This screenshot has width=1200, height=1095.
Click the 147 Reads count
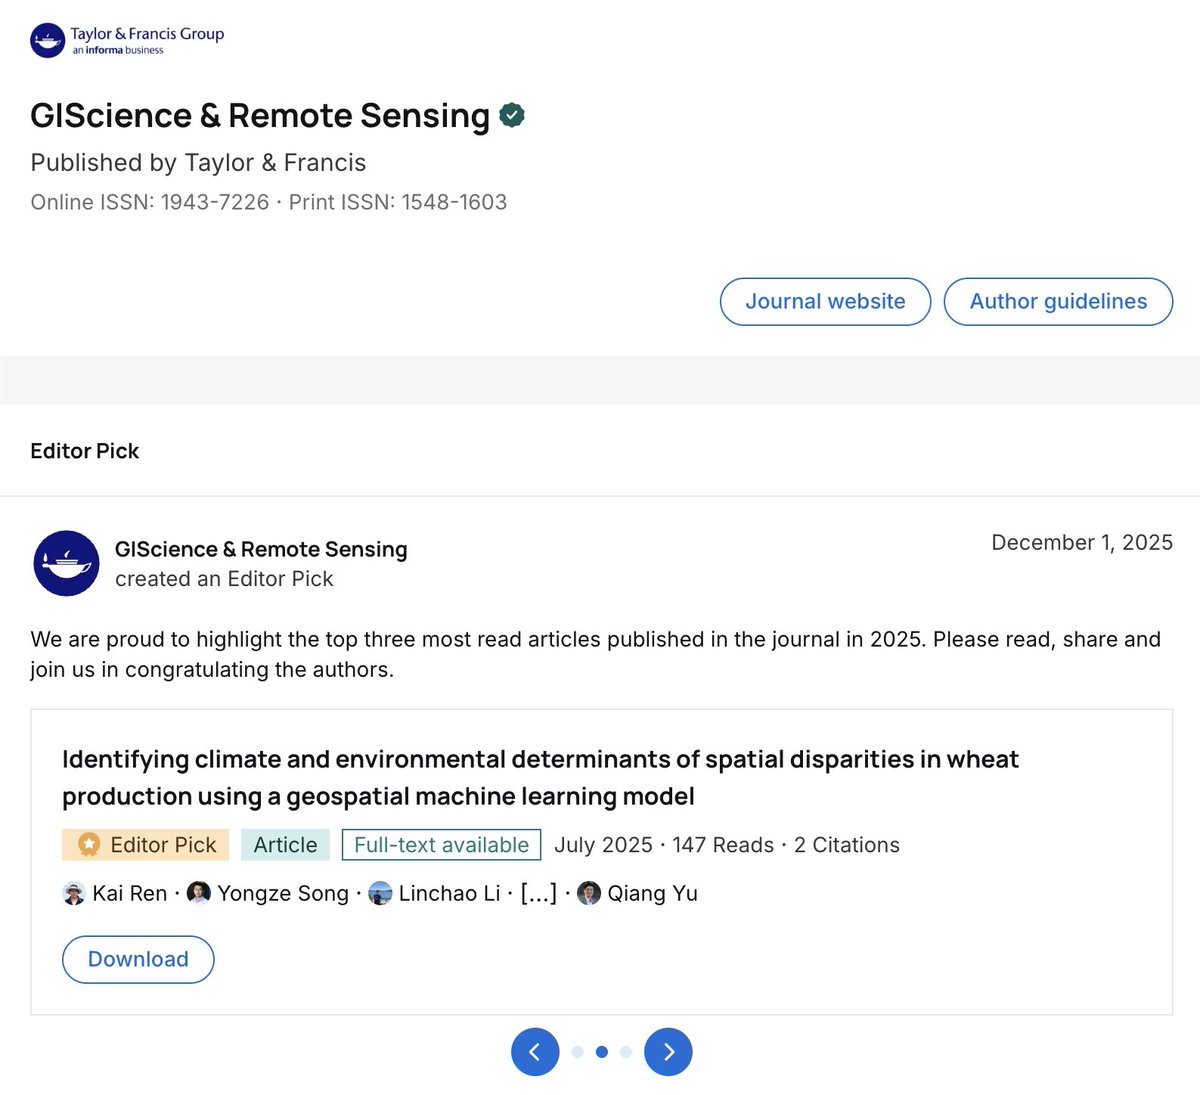click(x=723, y=845)
